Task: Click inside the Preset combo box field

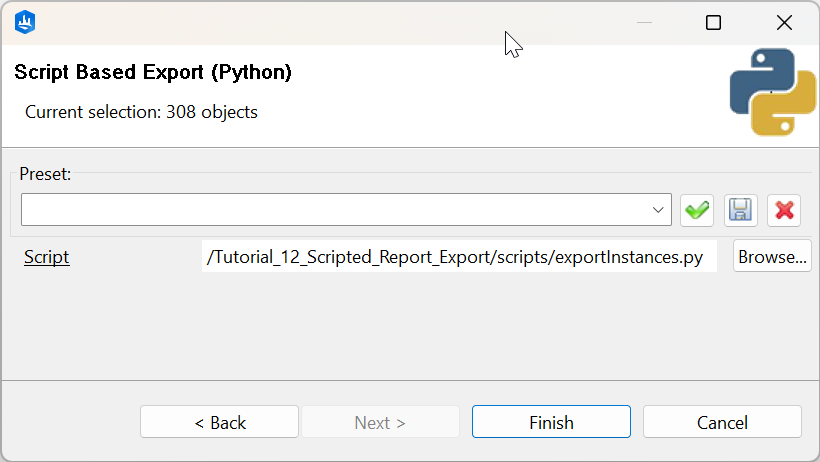Action: [x=335, y=210]
